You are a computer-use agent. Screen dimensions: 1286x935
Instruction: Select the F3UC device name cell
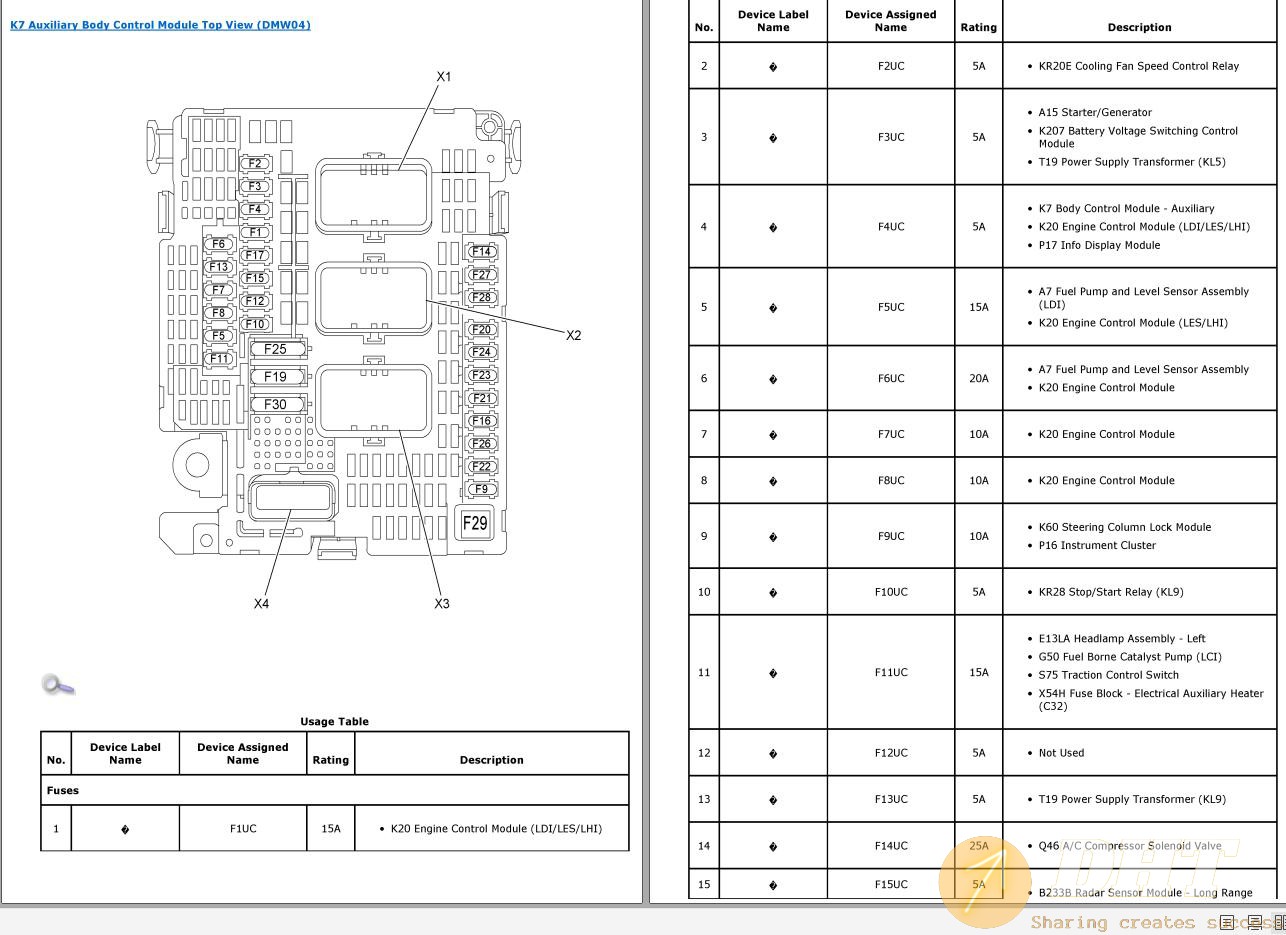click(891, 137)
